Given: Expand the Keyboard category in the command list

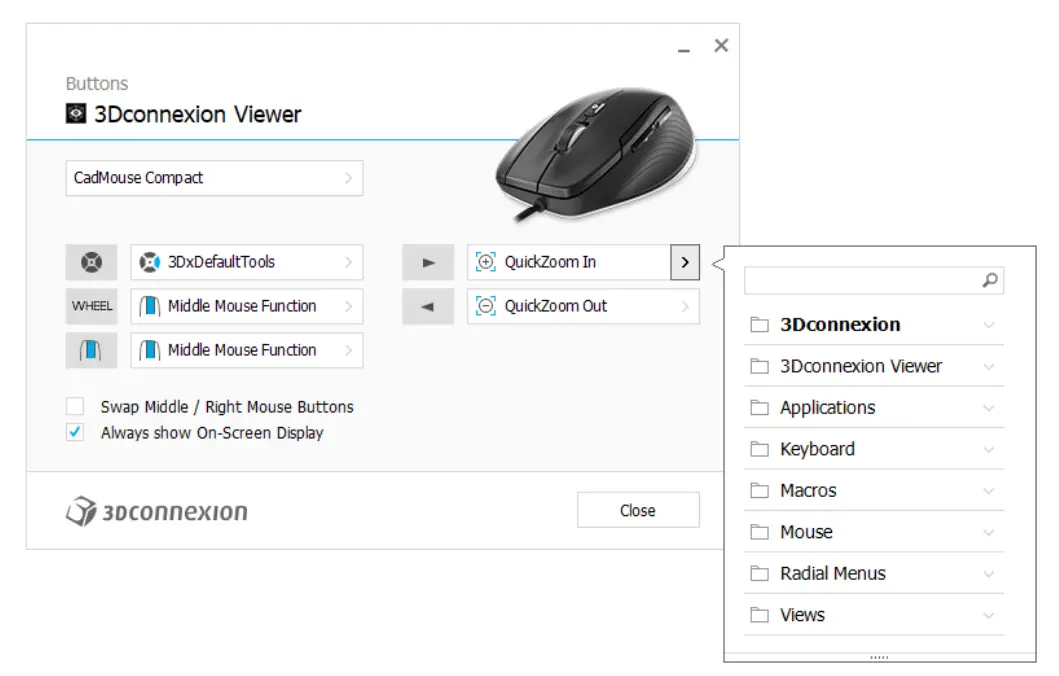Looking at the screenshot, I should click(x=816, y=449).
